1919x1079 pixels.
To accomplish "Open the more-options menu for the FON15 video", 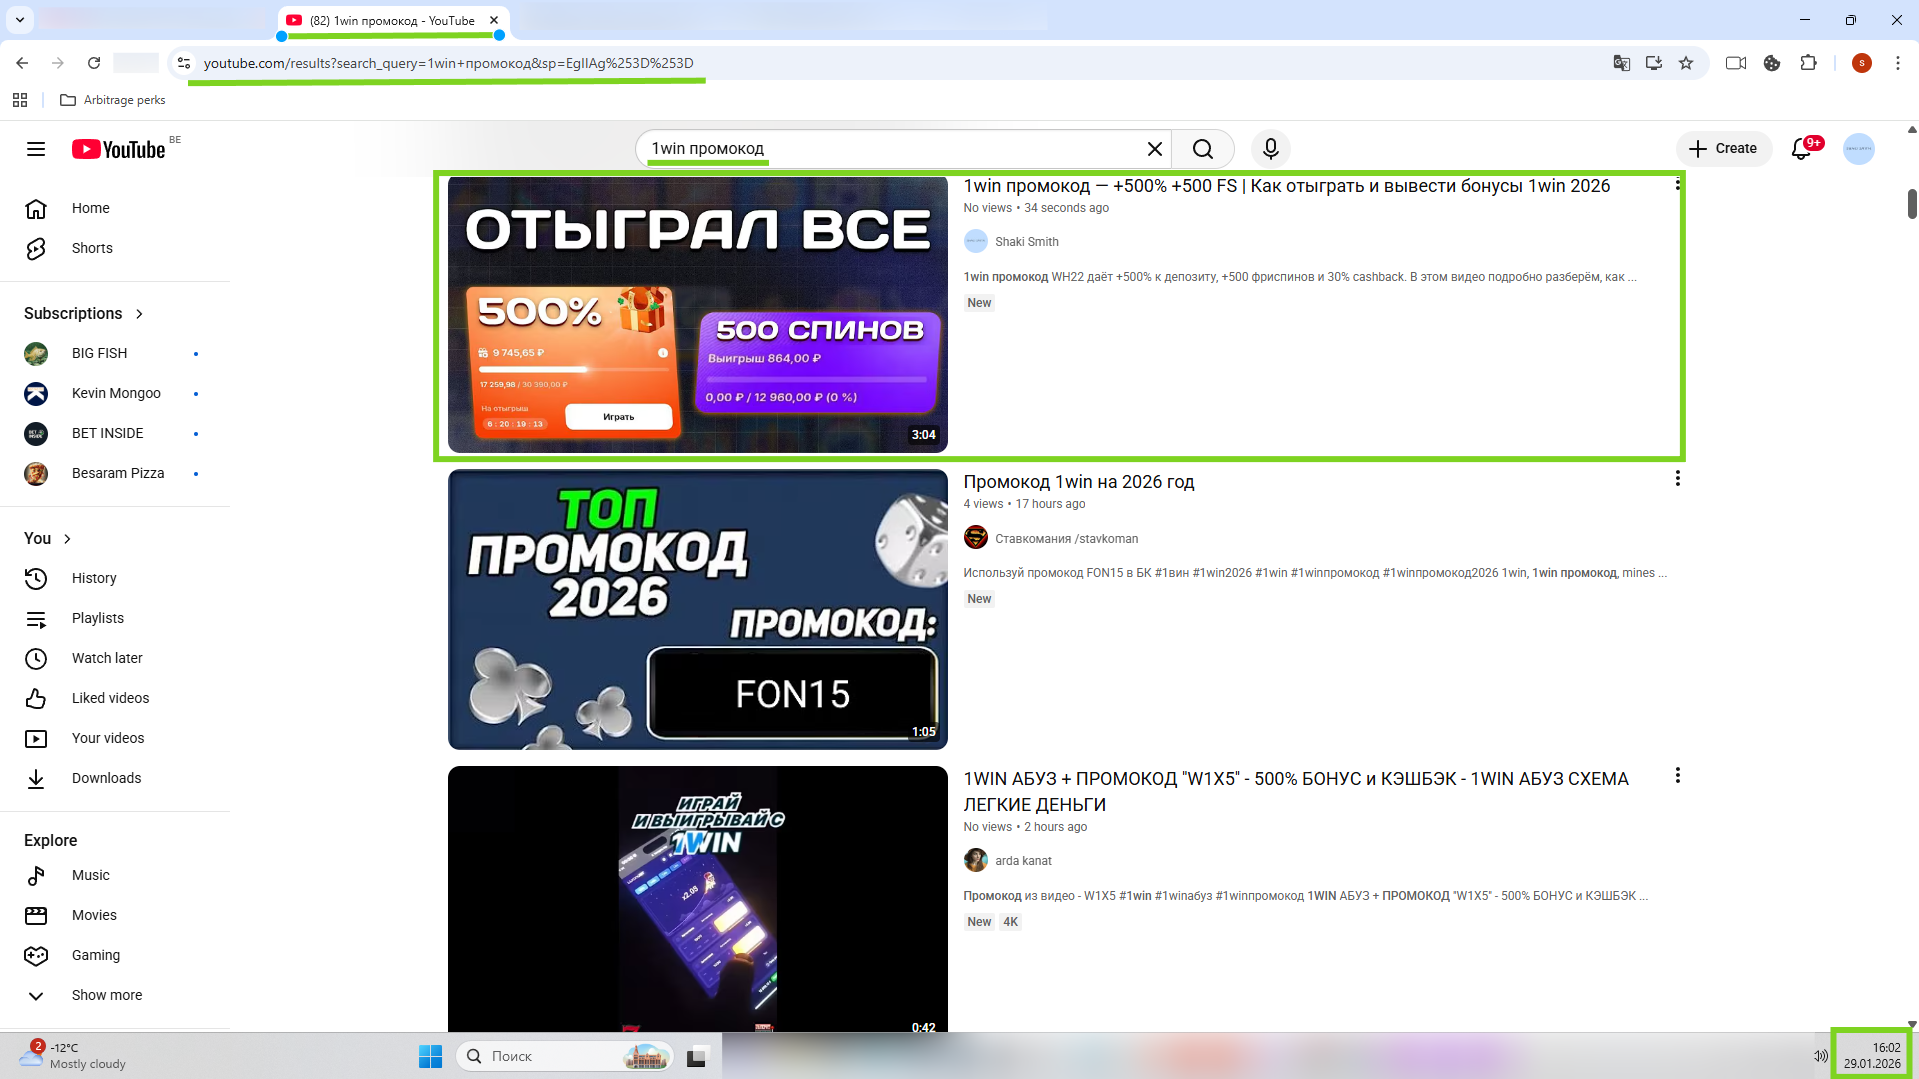I will 1677,479.
